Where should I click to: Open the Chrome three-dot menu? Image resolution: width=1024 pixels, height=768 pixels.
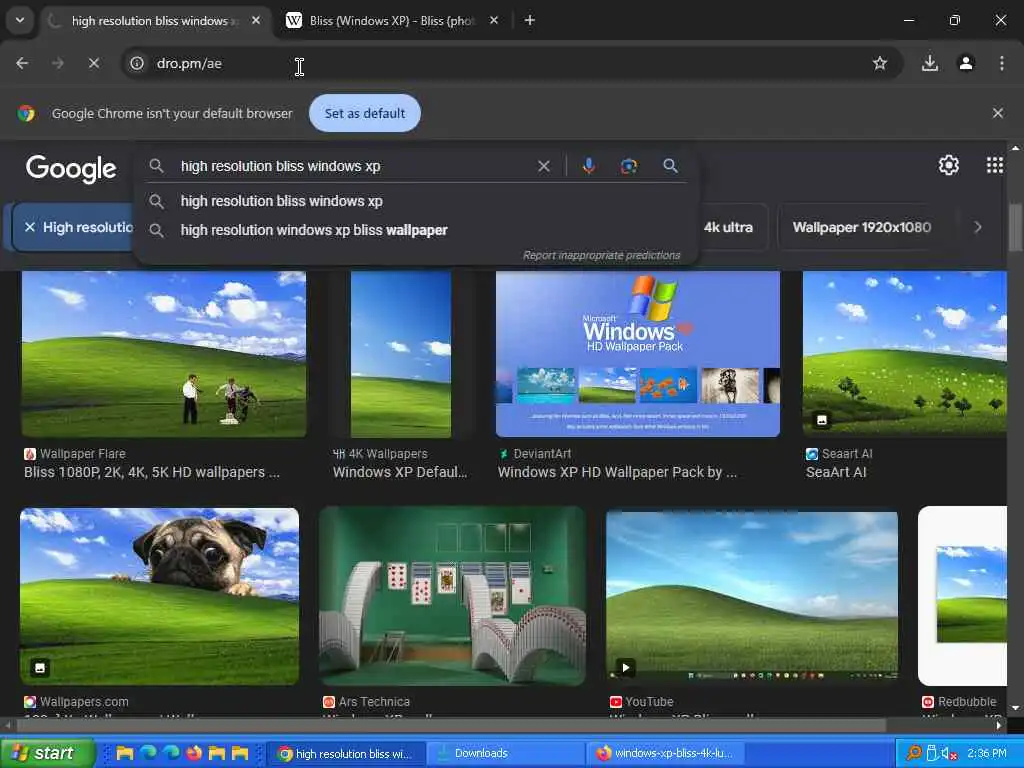pos(1001,63)
